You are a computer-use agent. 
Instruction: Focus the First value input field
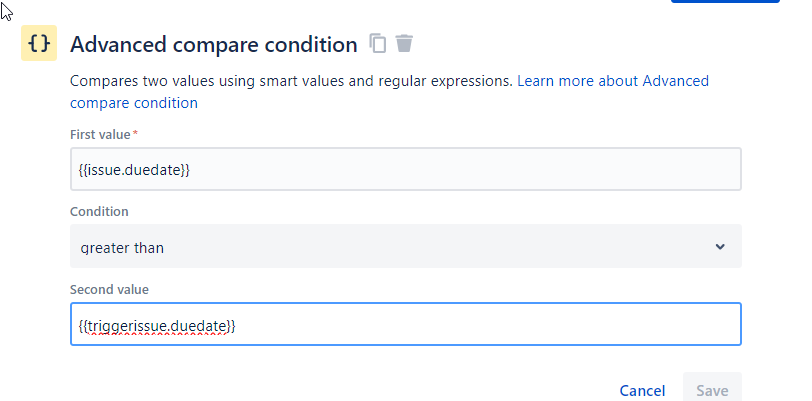(405, 170)
